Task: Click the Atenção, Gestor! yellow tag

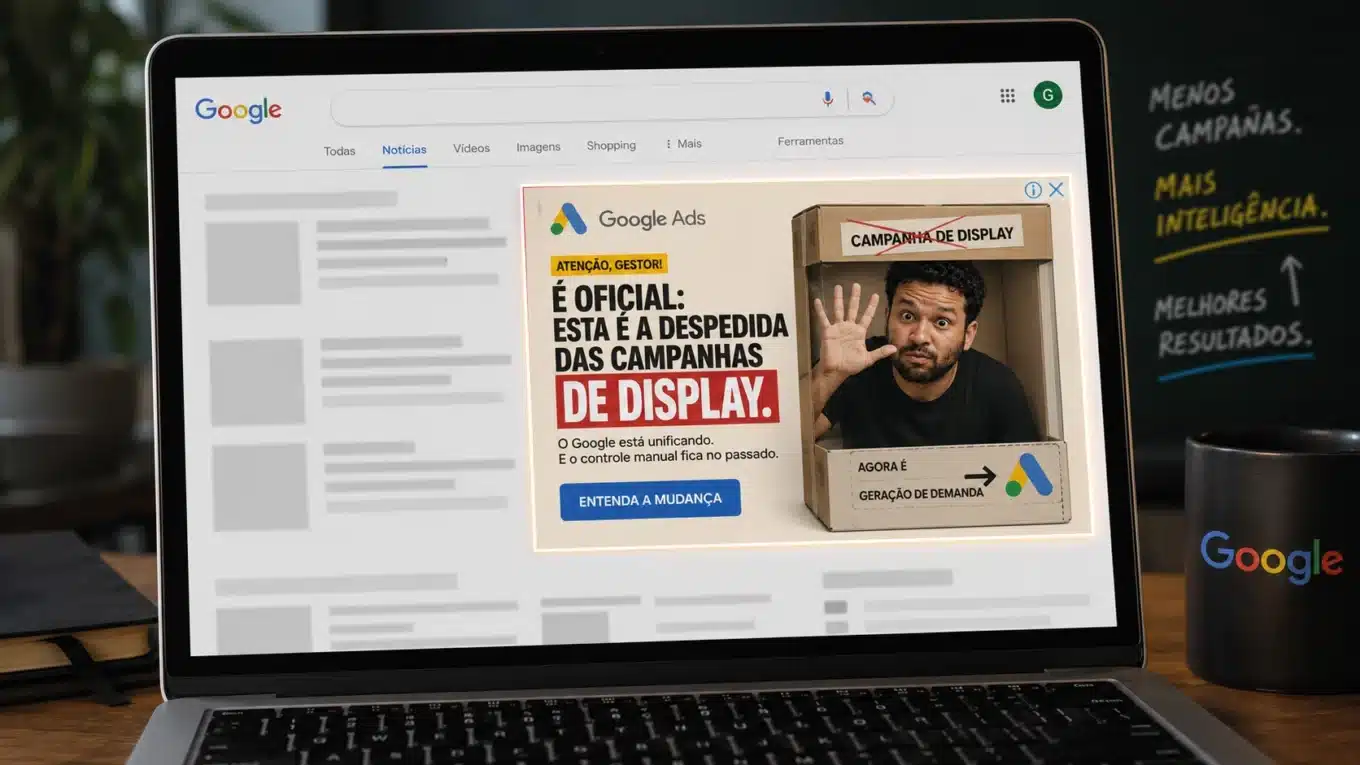Action: (609, 266)
